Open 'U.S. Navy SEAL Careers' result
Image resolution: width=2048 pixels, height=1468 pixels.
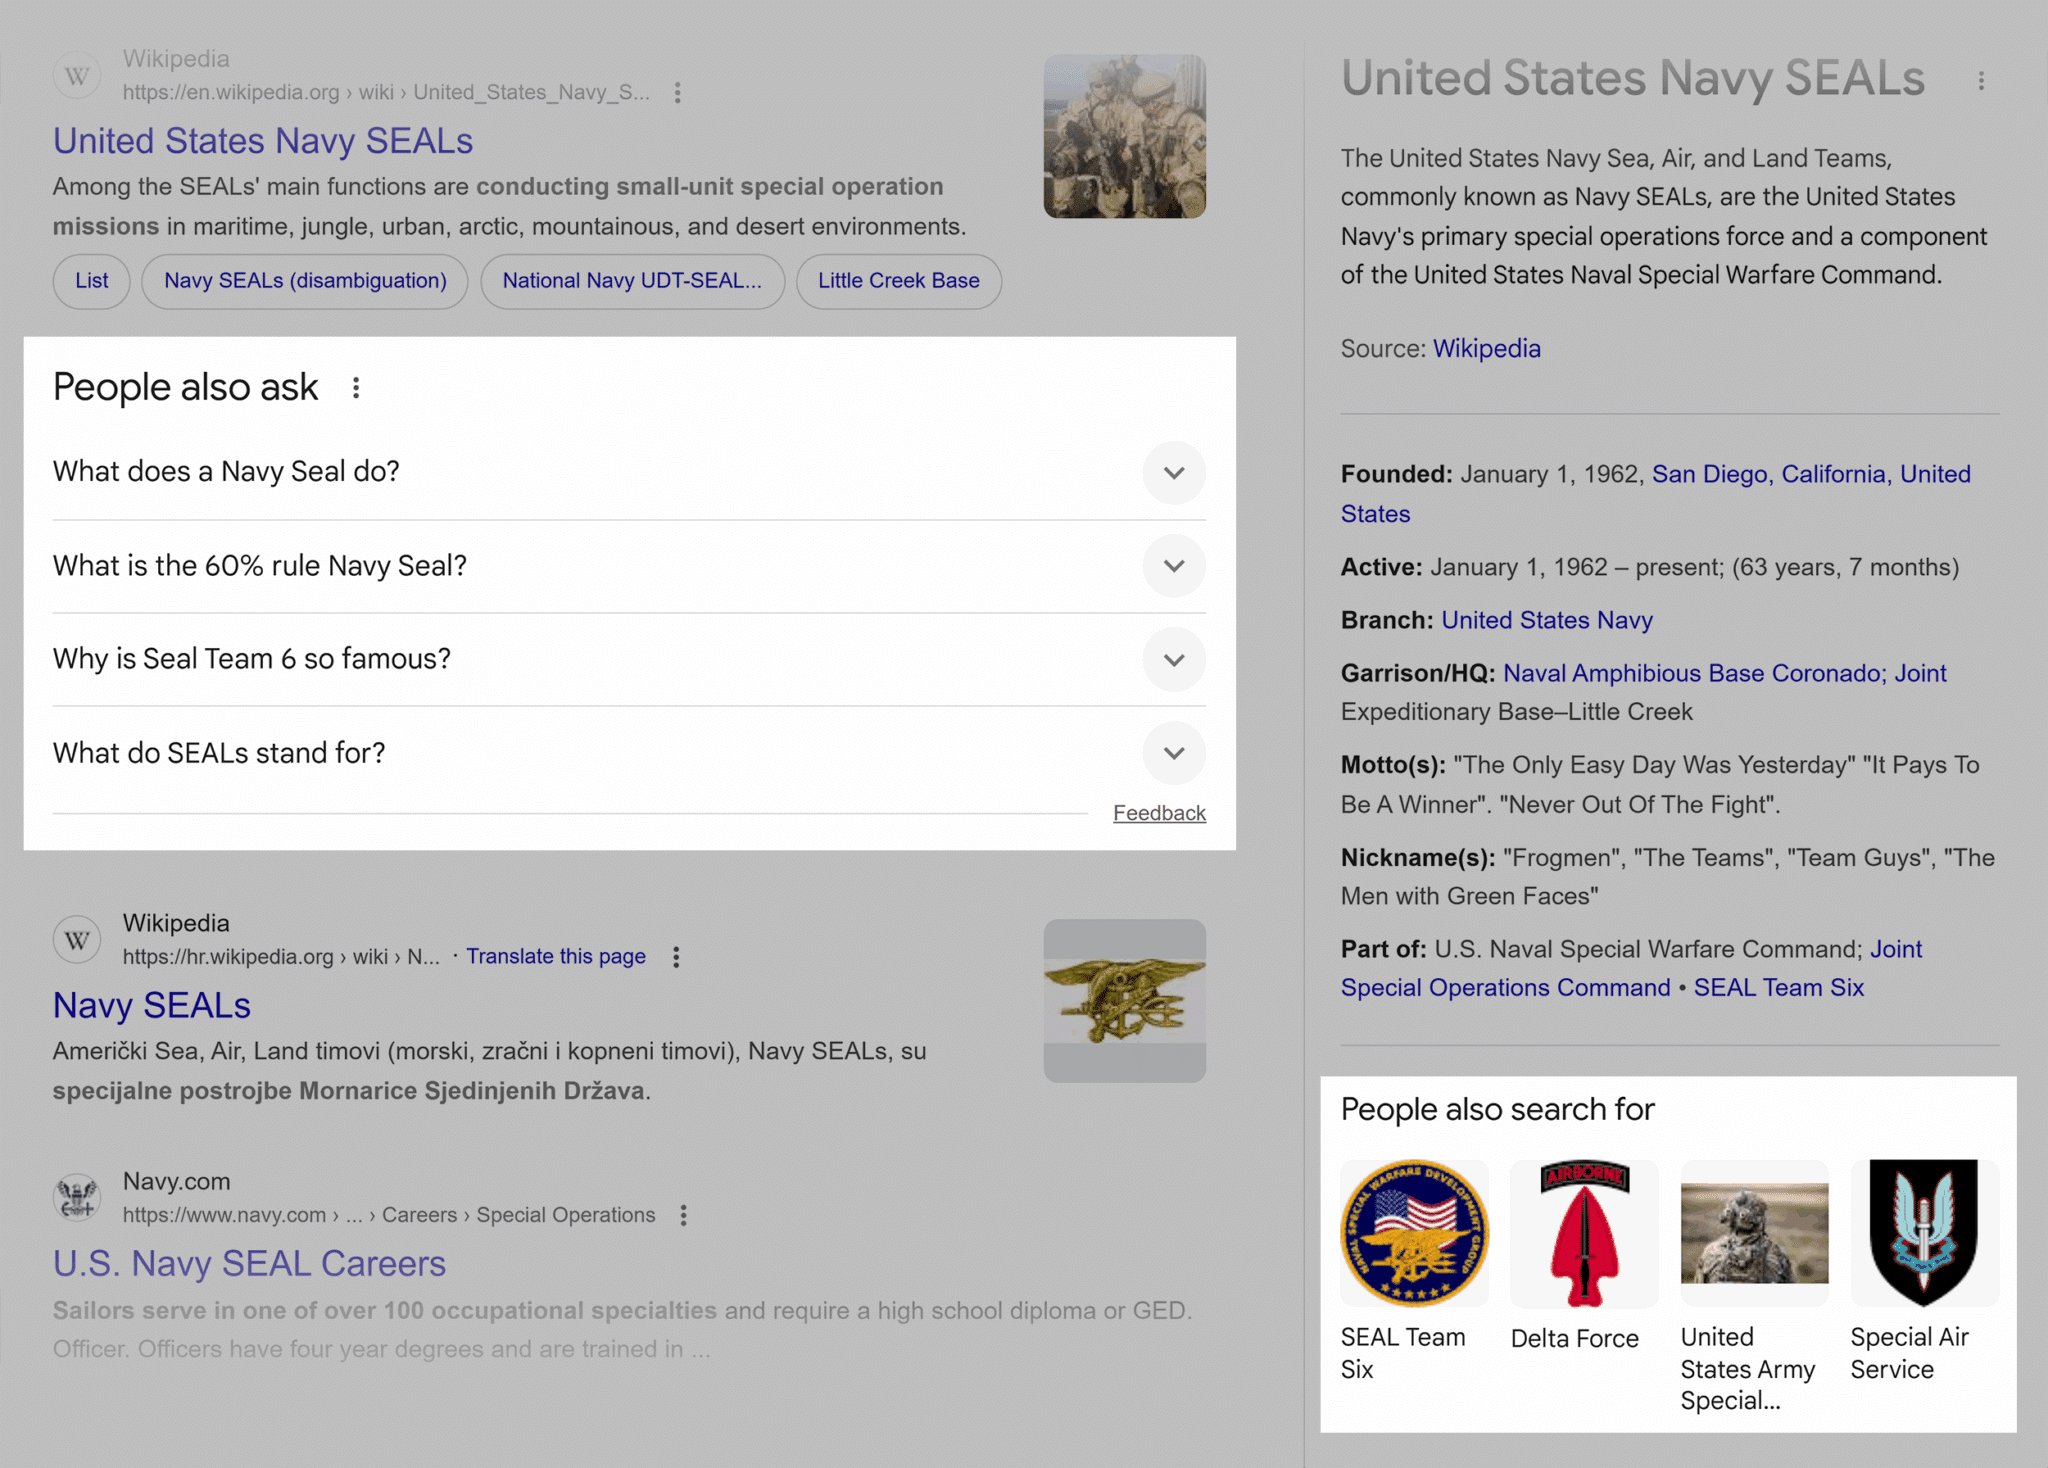click(249, 1263)
